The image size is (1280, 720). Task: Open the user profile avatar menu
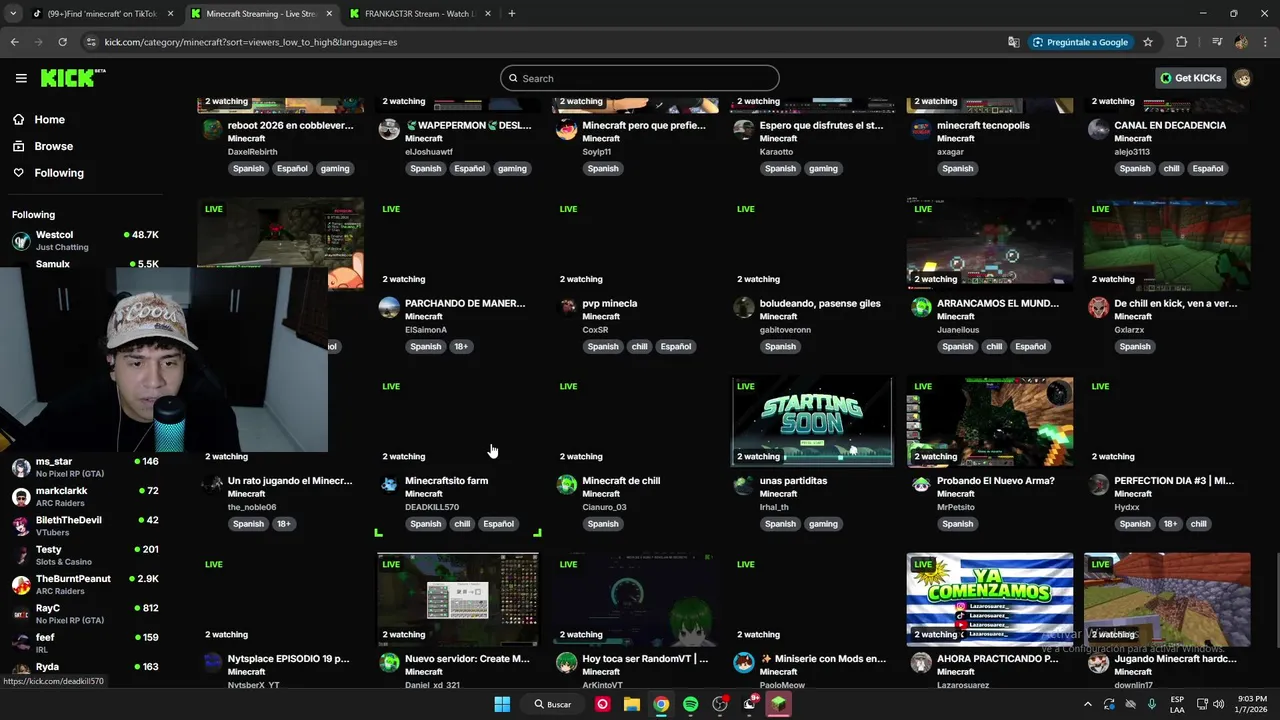[1243, 78]
